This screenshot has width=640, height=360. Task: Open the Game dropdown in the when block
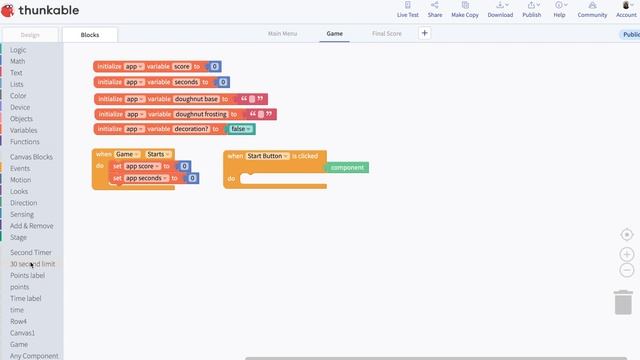[x=127, y=154]
